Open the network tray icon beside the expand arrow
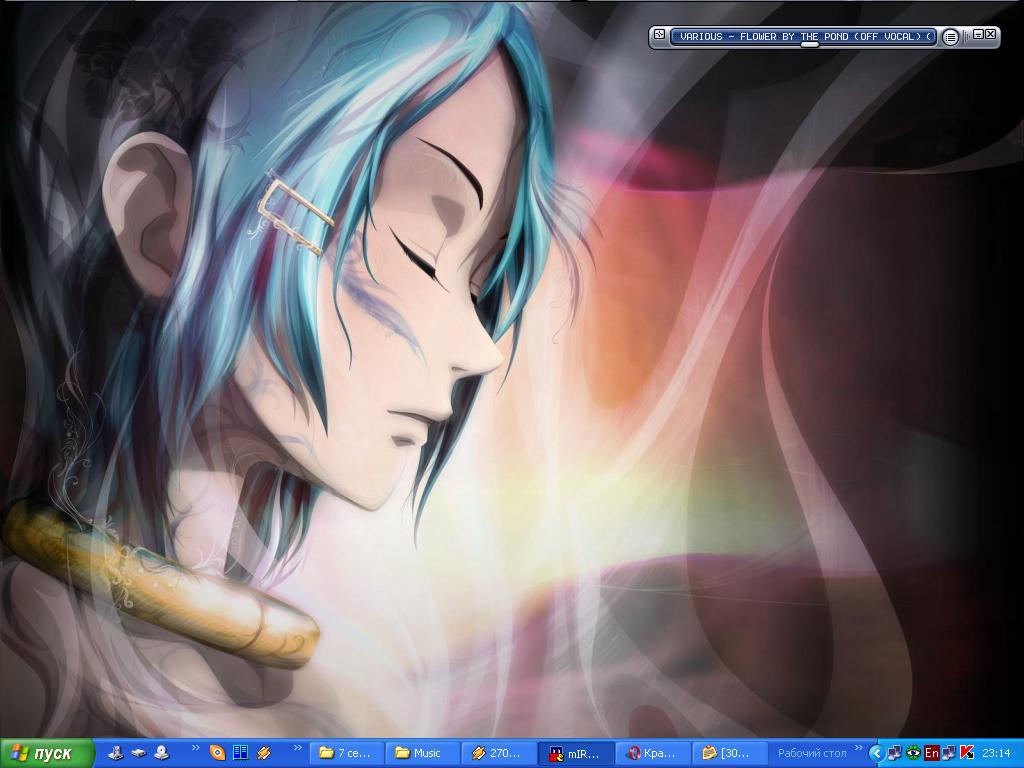Image resolution: width=1024 pixels, height=768 pixels. [x=895, y=753]
